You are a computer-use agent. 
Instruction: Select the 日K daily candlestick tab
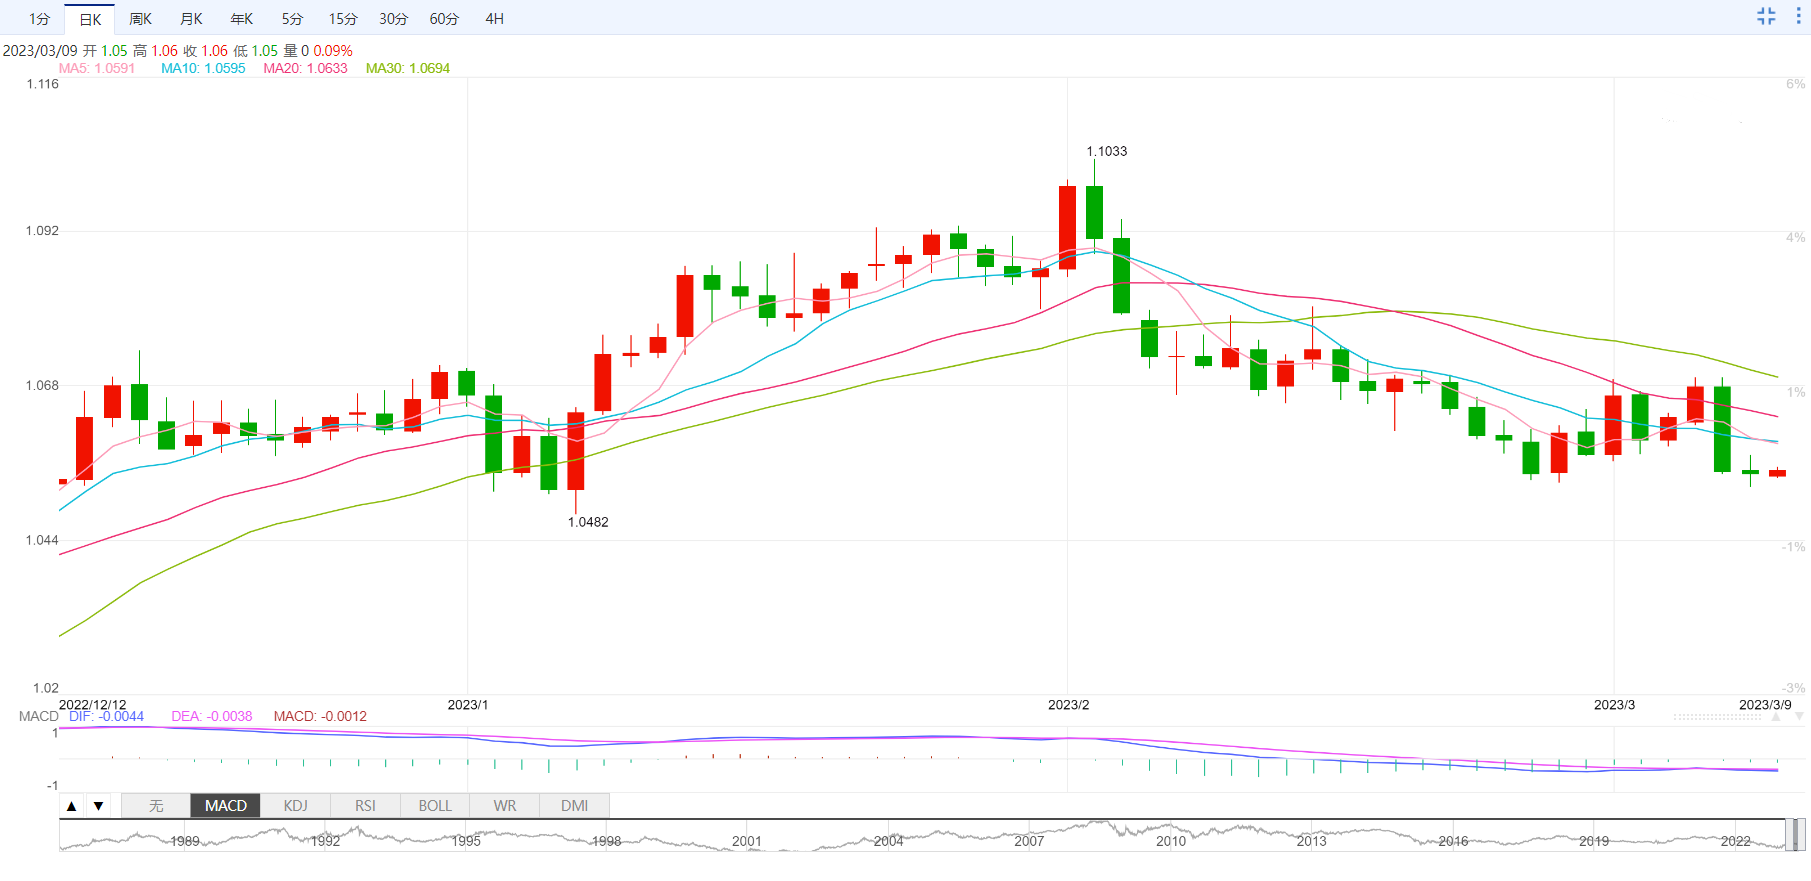pos(90,19)
